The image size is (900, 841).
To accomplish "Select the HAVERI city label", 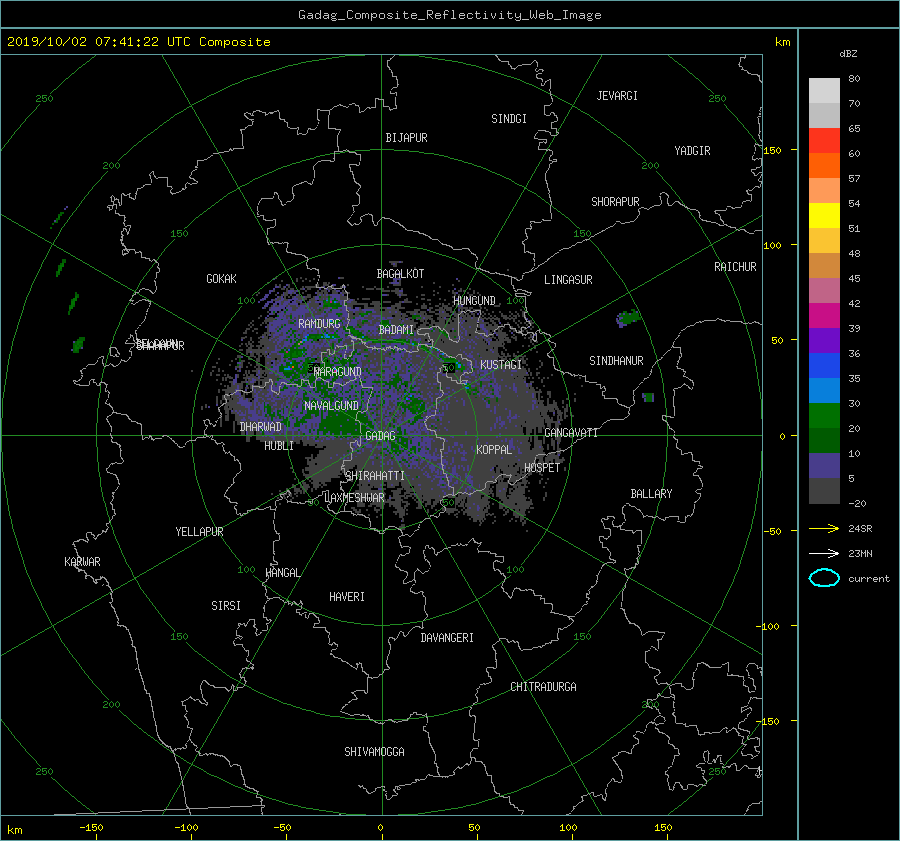I will tap(347, 597).
